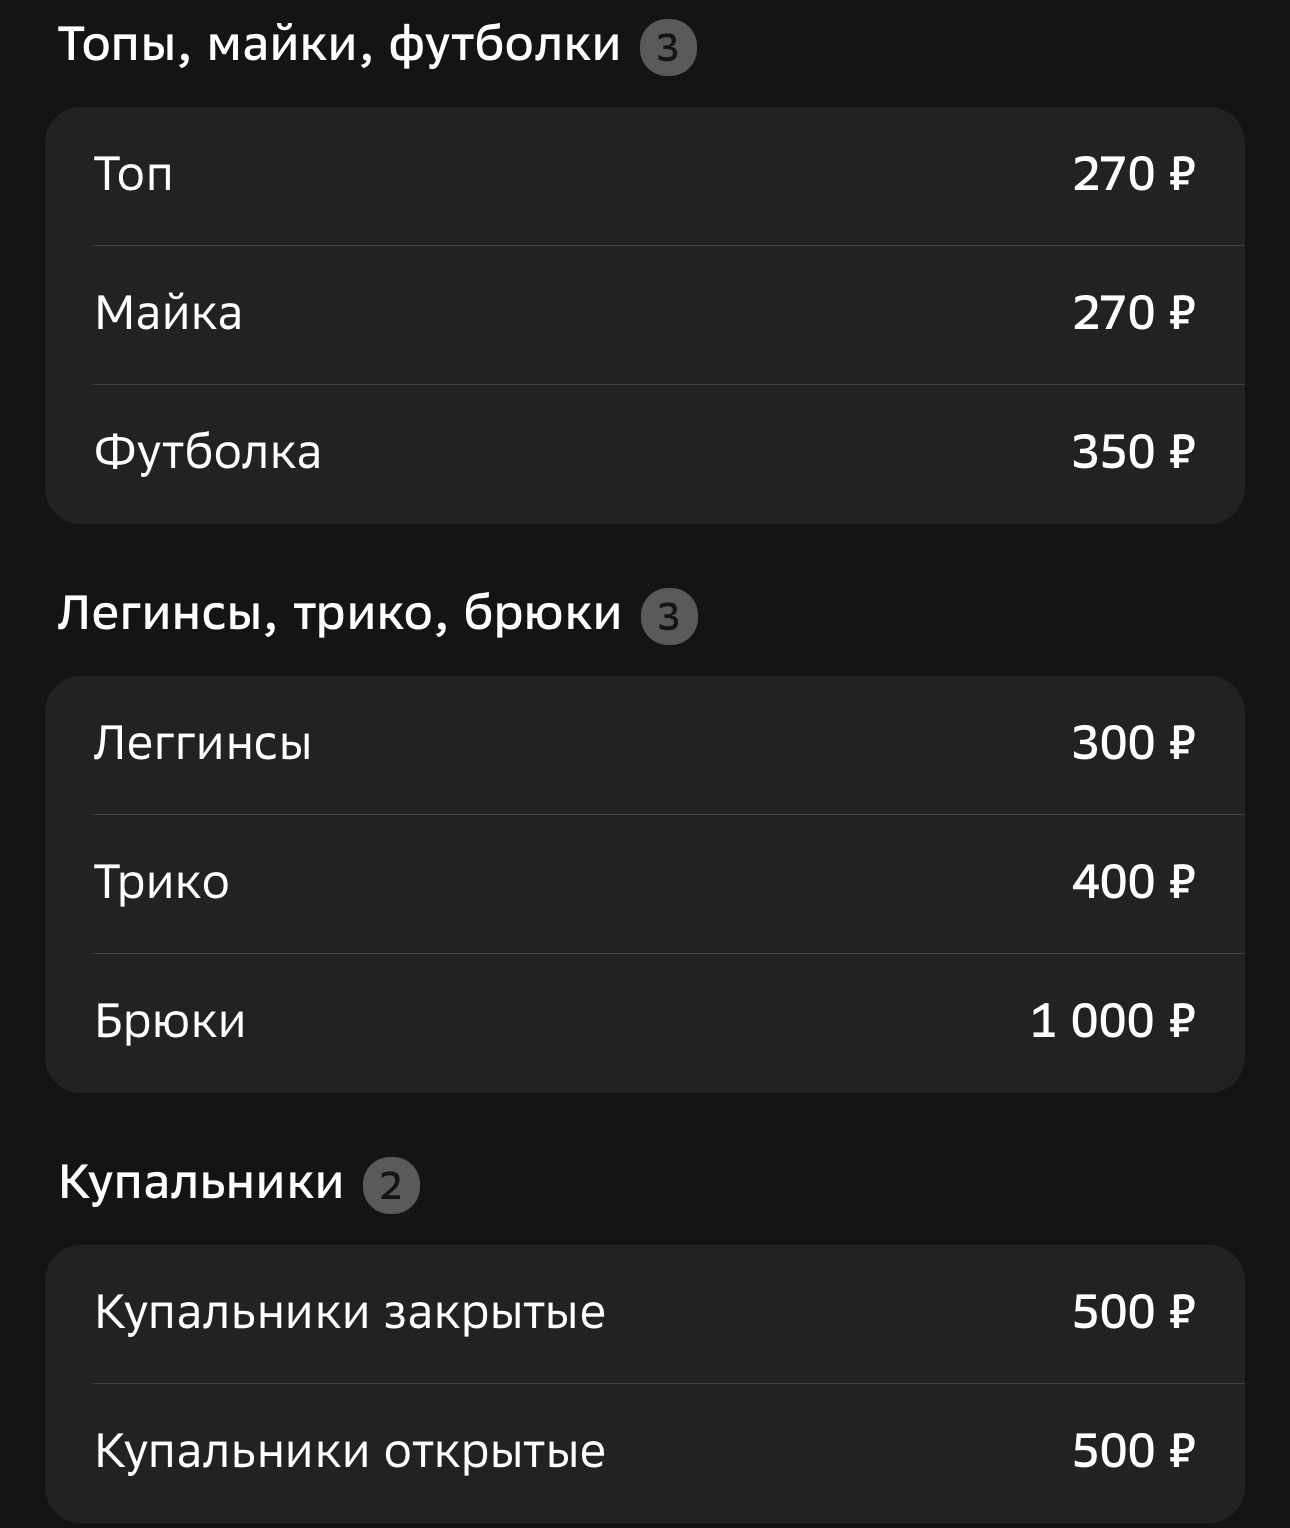
Task: Choose the Футболка item
Action: [x=645, y=454]
